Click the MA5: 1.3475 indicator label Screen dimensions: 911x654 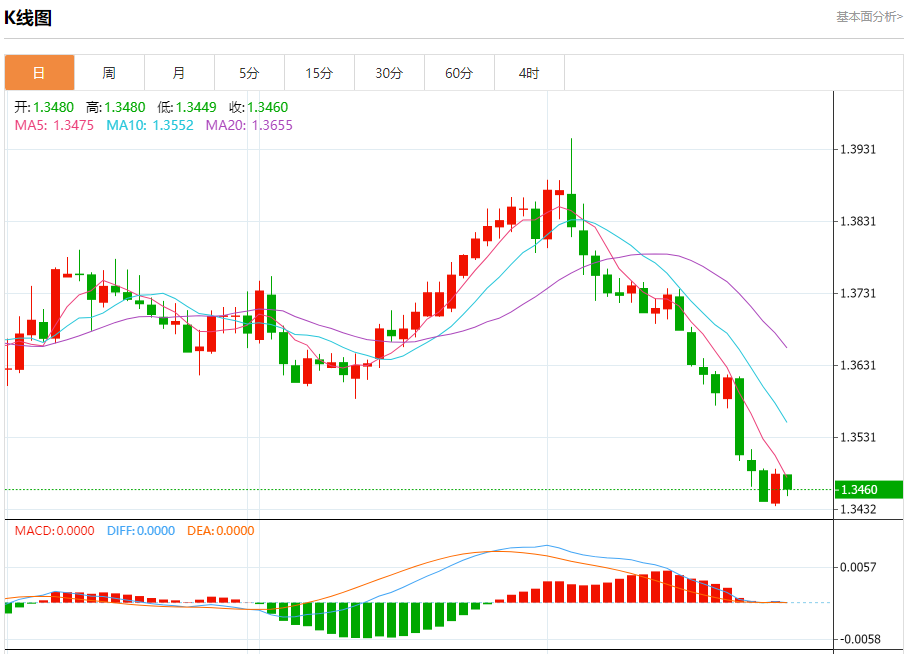tap(54, 125)
